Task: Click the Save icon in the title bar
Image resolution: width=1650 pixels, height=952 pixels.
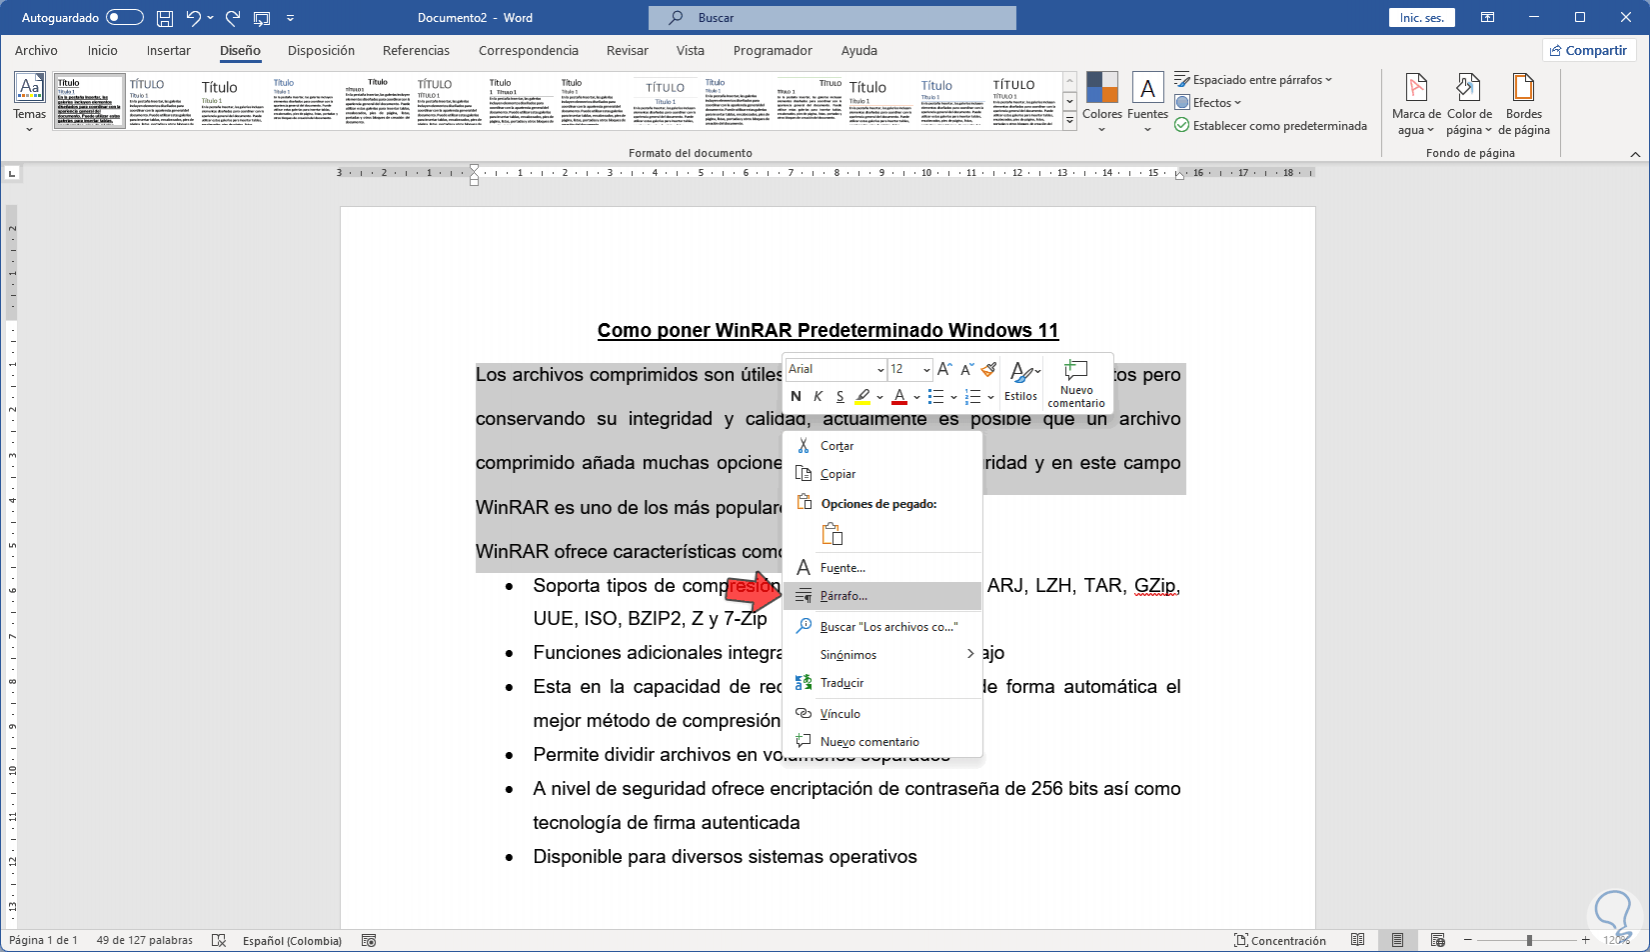Action: (x=165, y=18)
